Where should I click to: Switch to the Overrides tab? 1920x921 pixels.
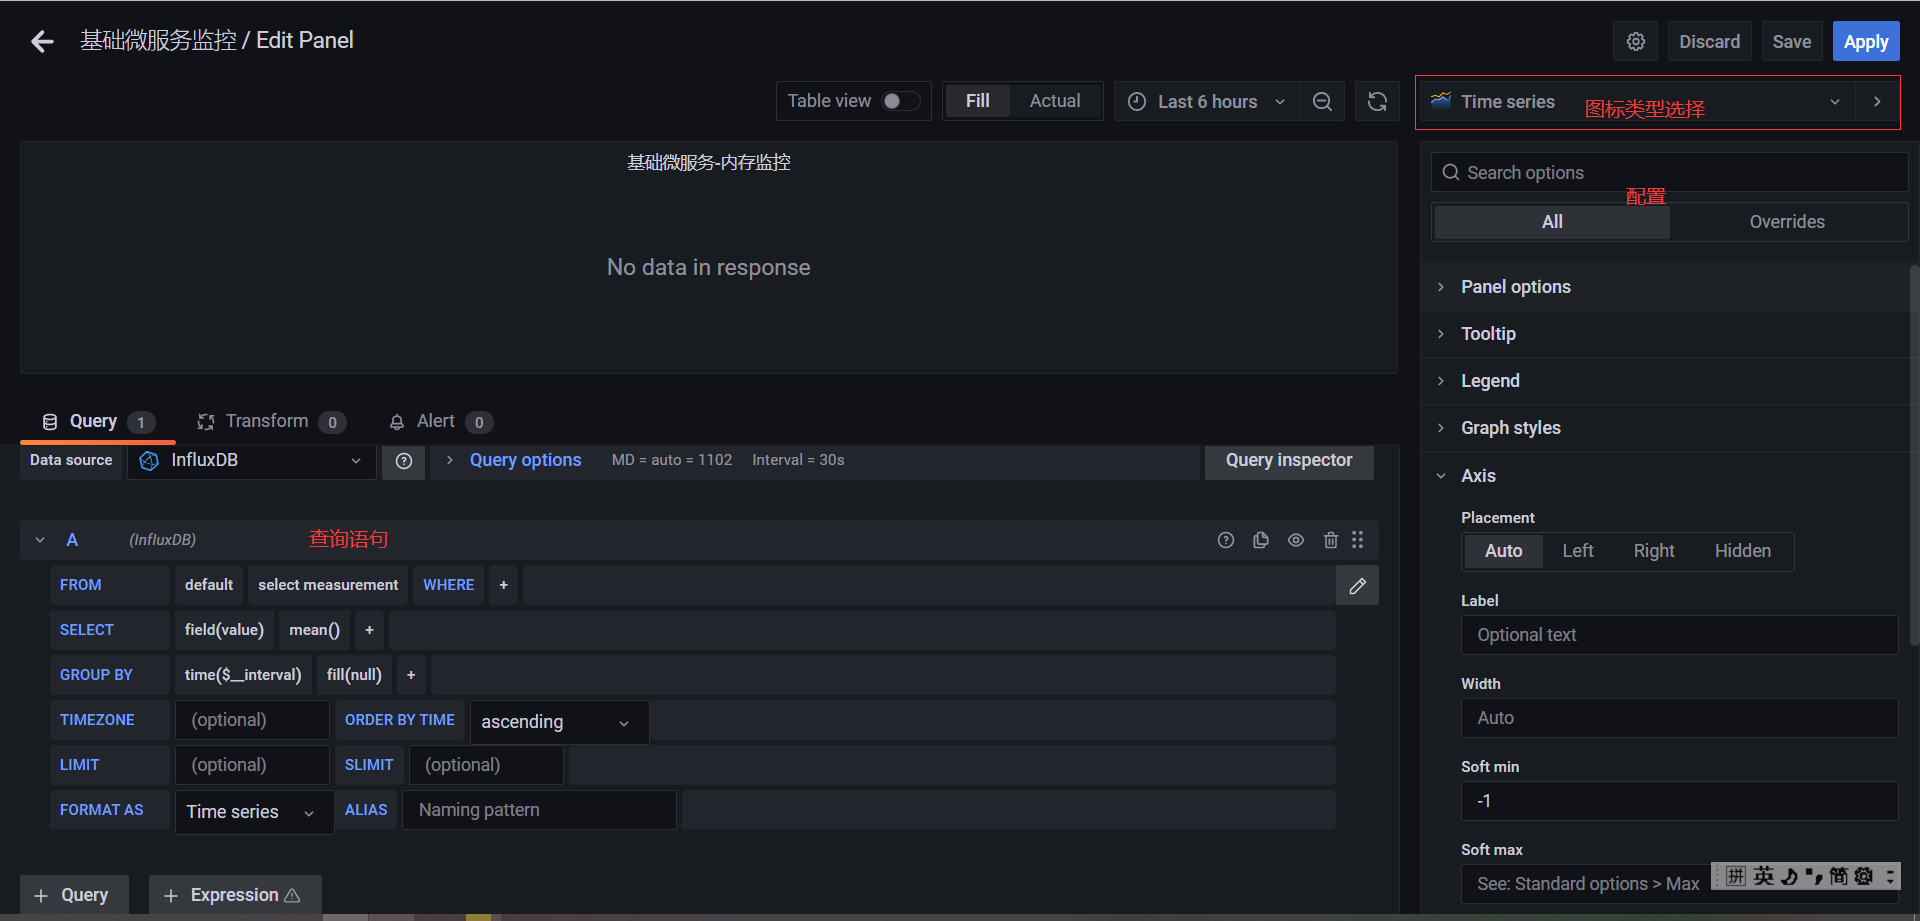click(1787, 222)
